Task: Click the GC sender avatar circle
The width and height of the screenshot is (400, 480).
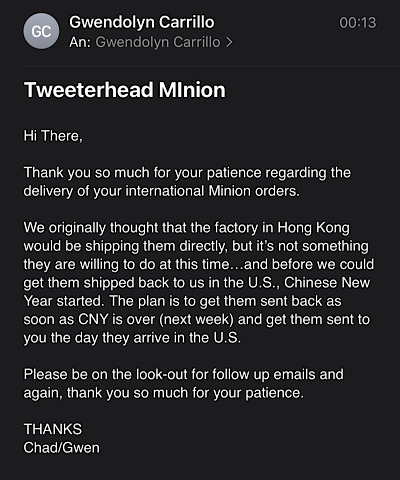Action: click(x=41, y=31)
